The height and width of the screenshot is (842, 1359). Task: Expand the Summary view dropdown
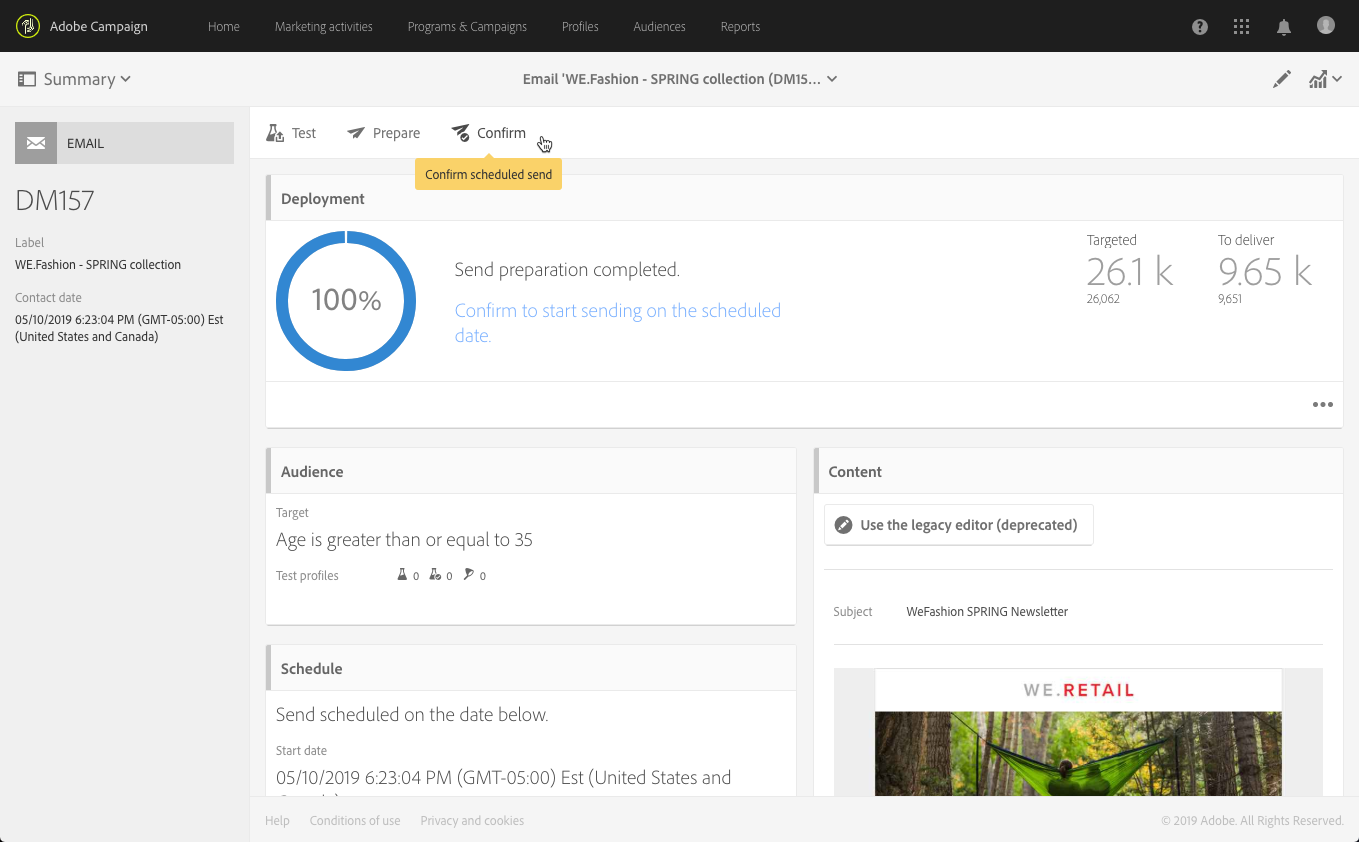click(x=75, y=79)
